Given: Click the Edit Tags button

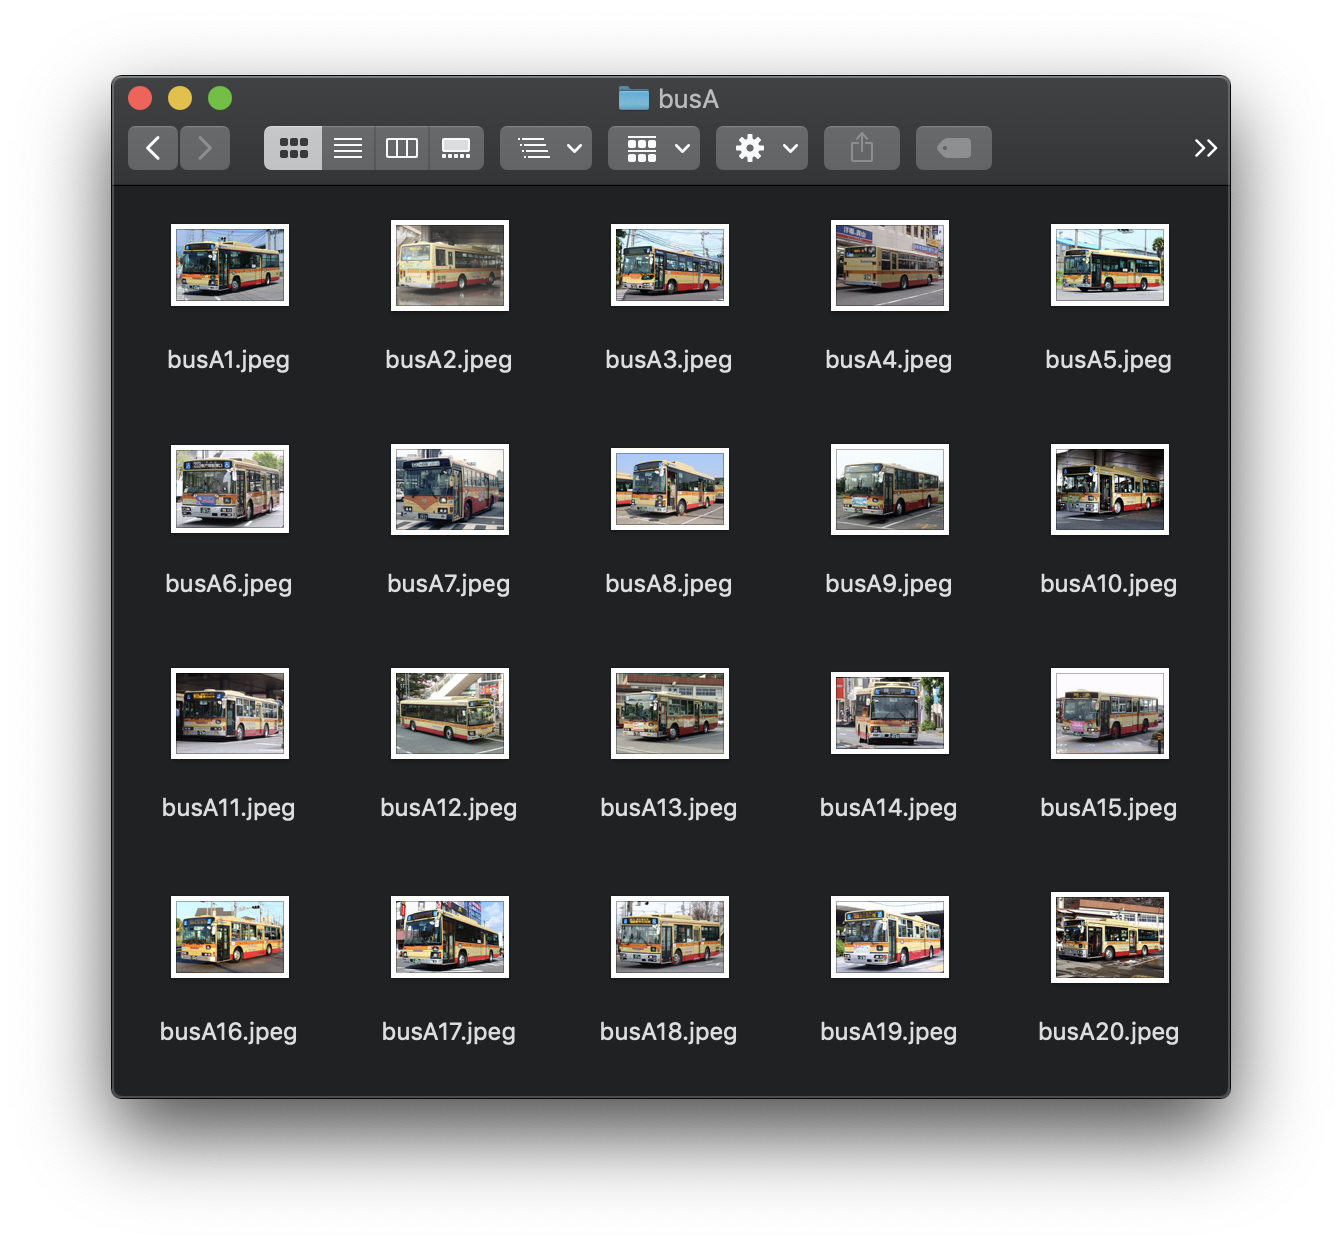Looking at the screenshot, I should [954, 148].
